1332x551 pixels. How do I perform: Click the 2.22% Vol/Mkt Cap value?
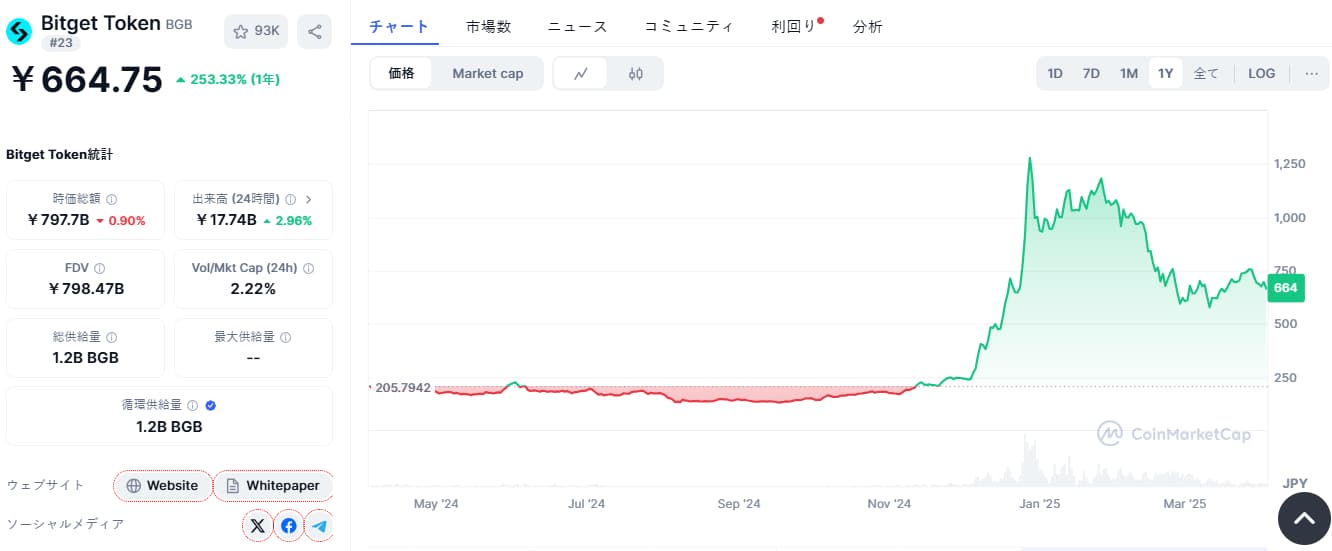tap(253, 289)
